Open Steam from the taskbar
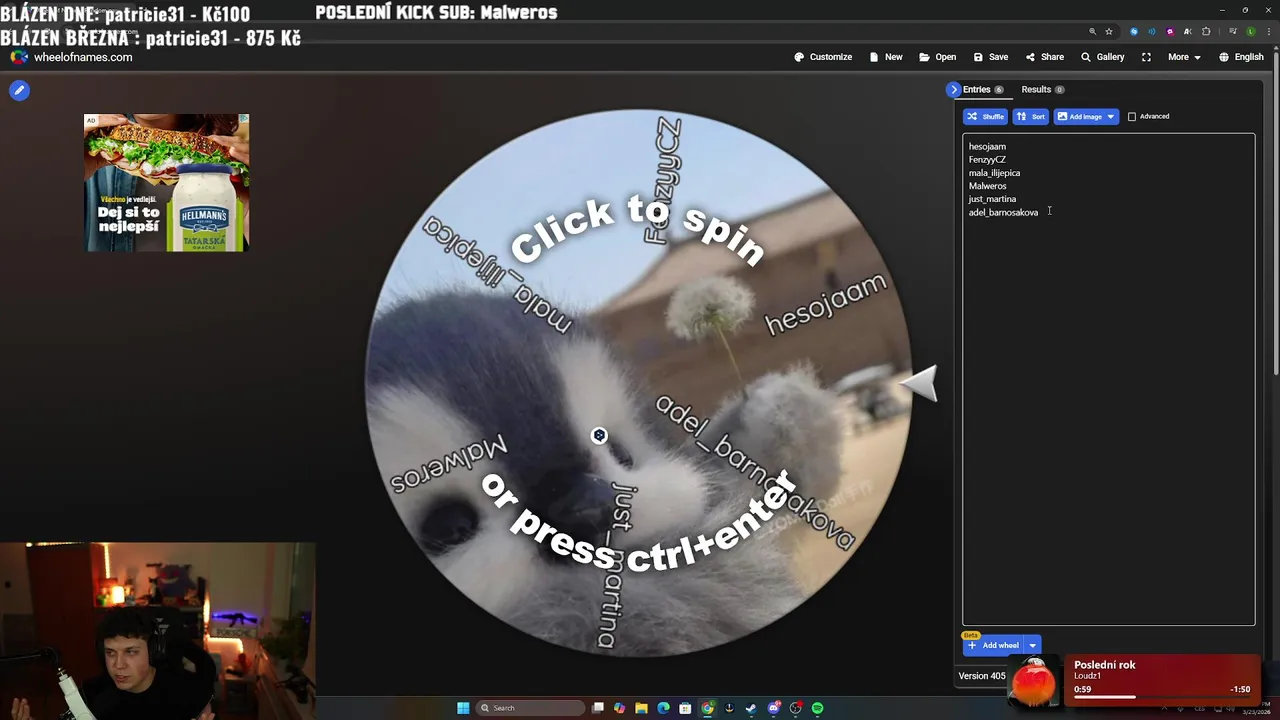Image resolution: width=1280 pixels, height=720 pixels. [751, 708]
